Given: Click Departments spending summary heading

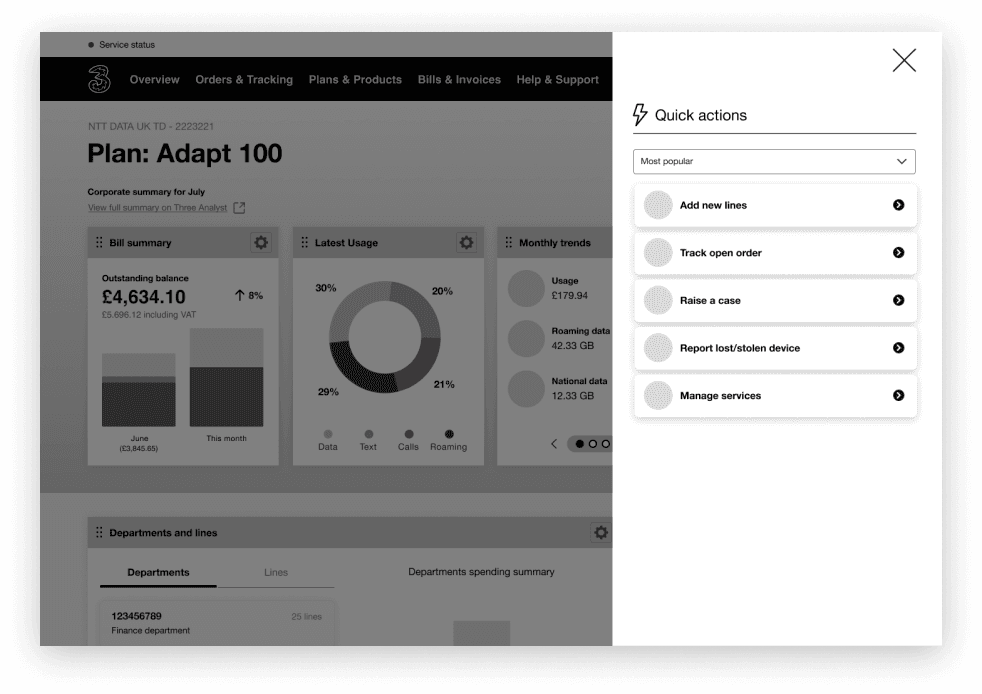Looking at the screenshot, I should (x=481, y=572).
